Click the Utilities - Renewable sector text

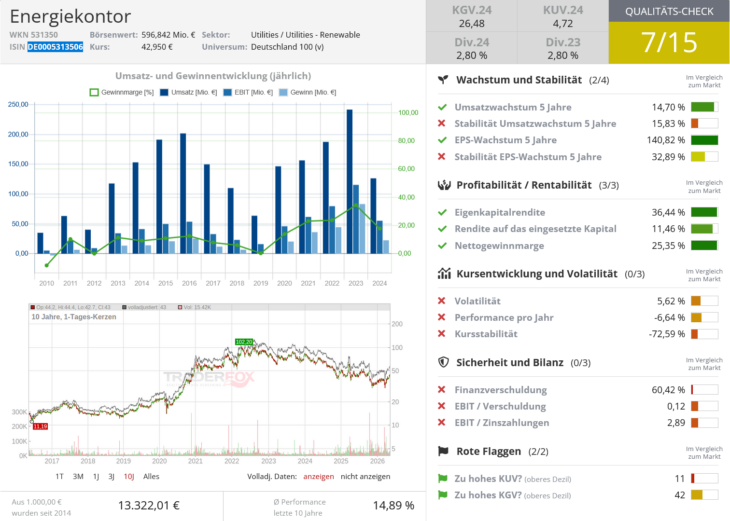(x=305, y=34)
